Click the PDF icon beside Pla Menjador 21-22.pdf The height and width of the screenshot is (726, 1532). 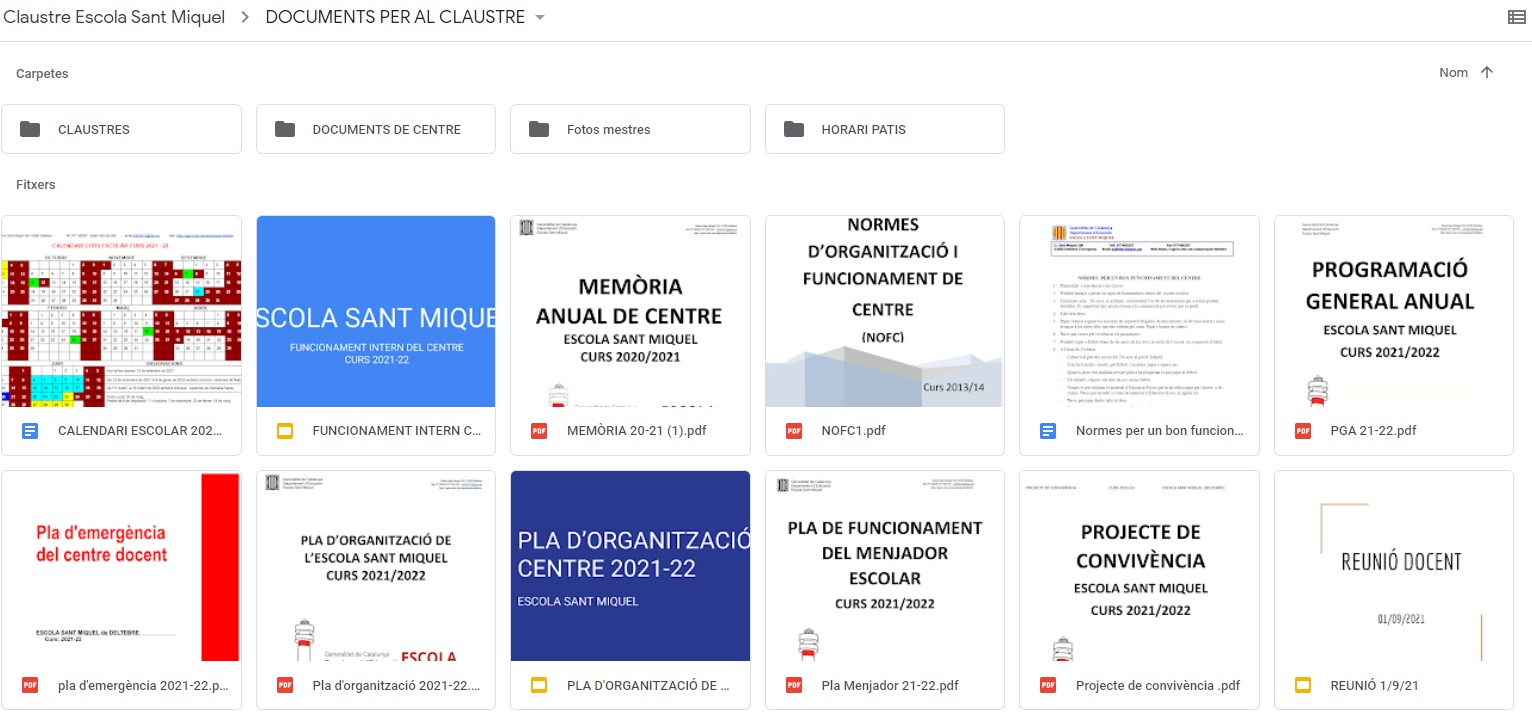[794, 685]
